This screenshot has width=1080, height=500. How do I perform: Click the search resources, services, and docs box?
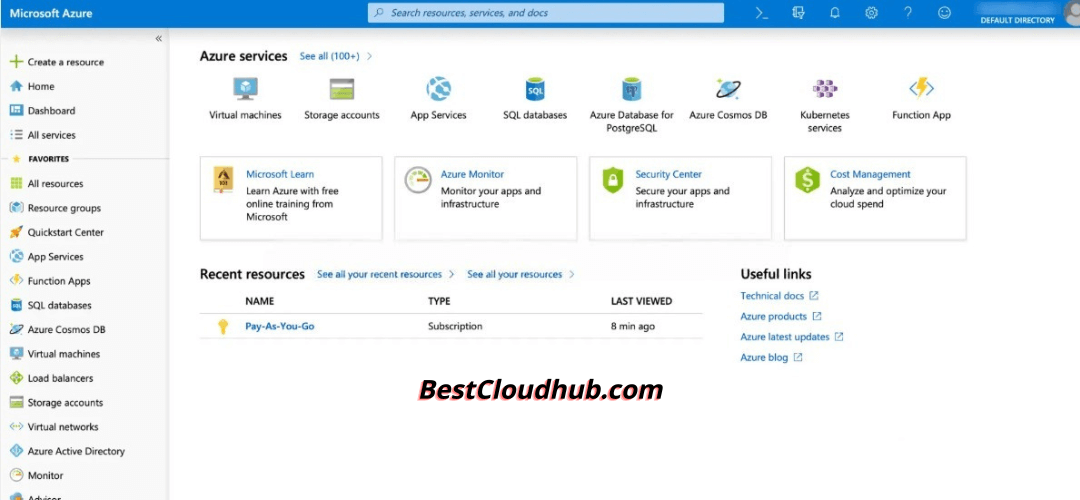[x=546, y=13]
